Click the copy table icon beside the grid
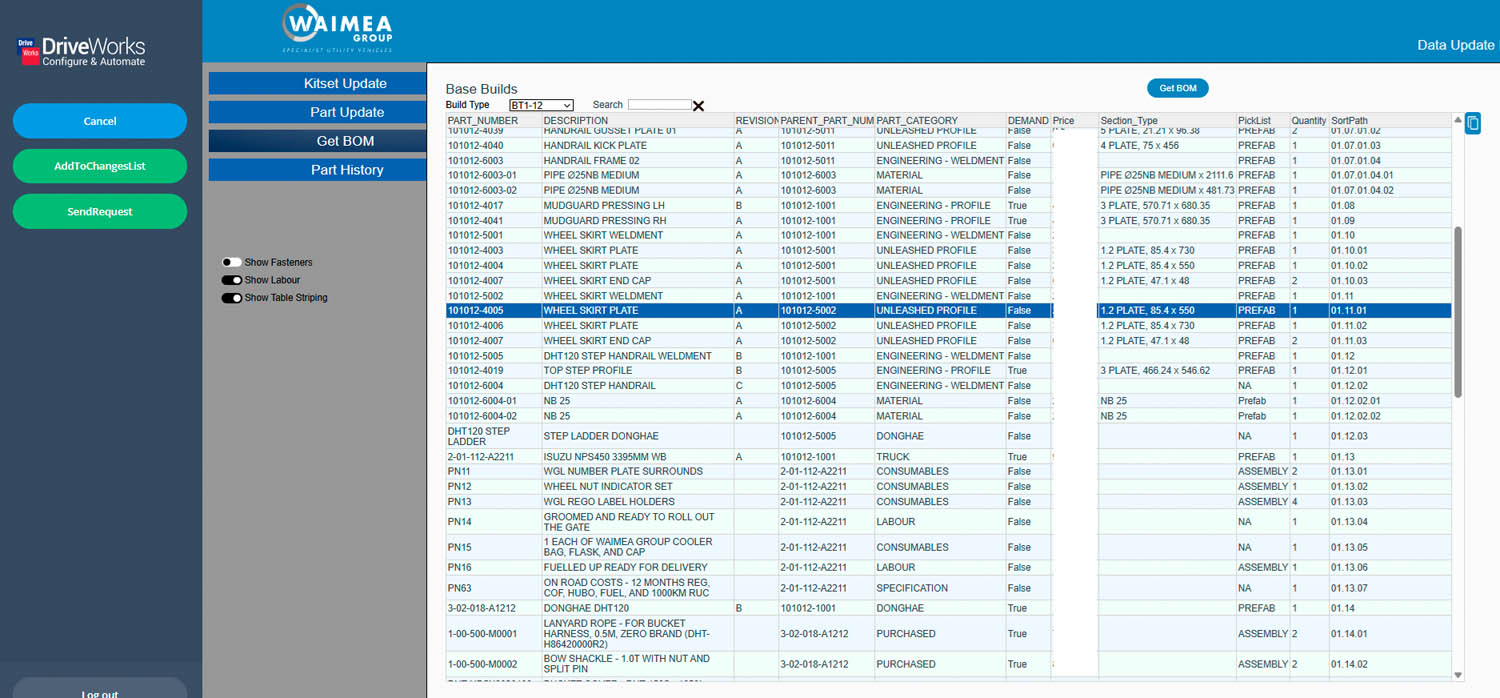Screen dimensions: 1500x698 tap(1472, 123)
